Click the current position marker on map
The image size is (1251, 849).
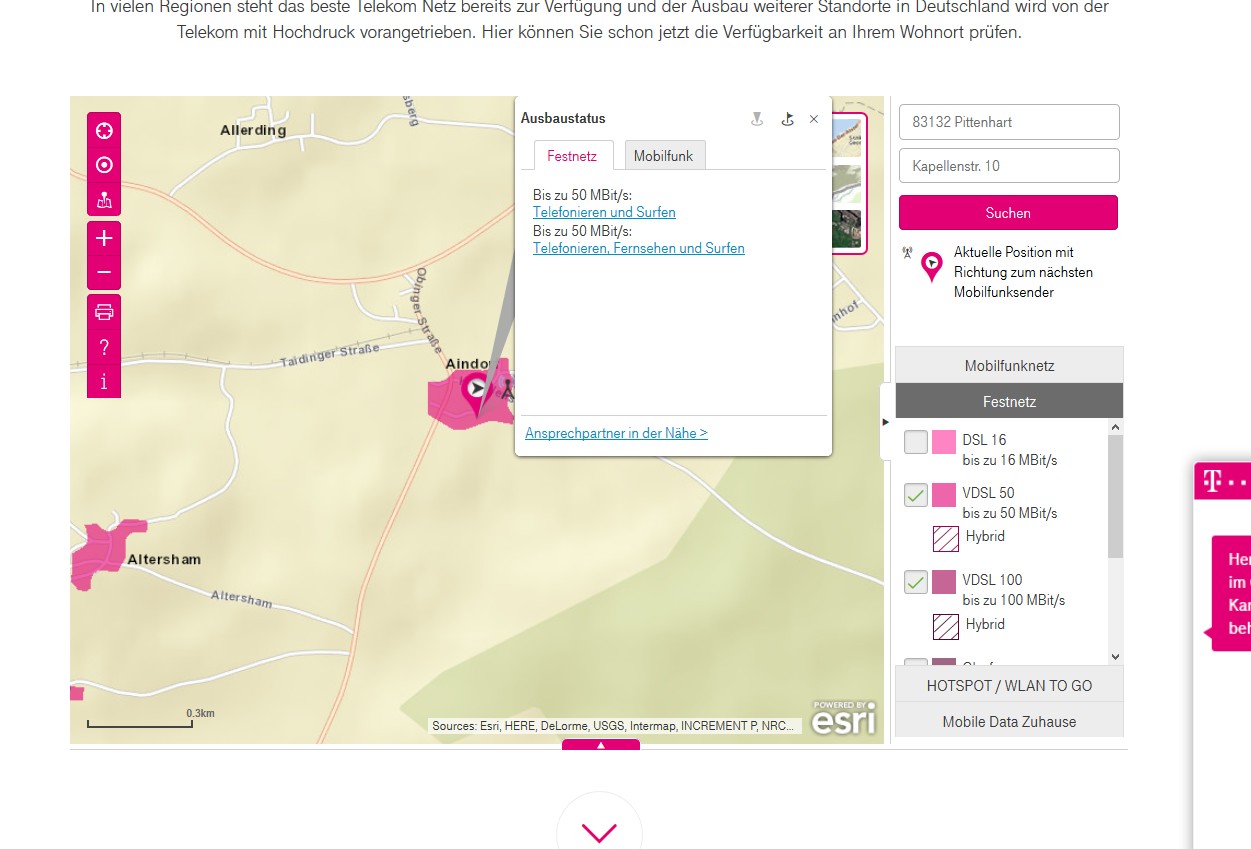(477, 391)
